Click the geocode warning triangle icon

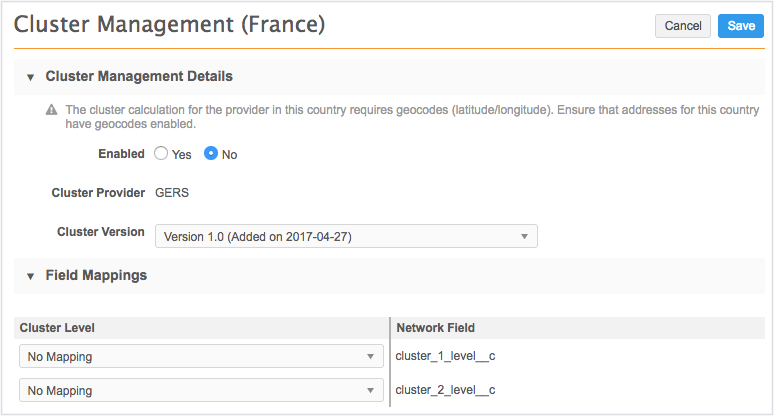pos(51,110)
